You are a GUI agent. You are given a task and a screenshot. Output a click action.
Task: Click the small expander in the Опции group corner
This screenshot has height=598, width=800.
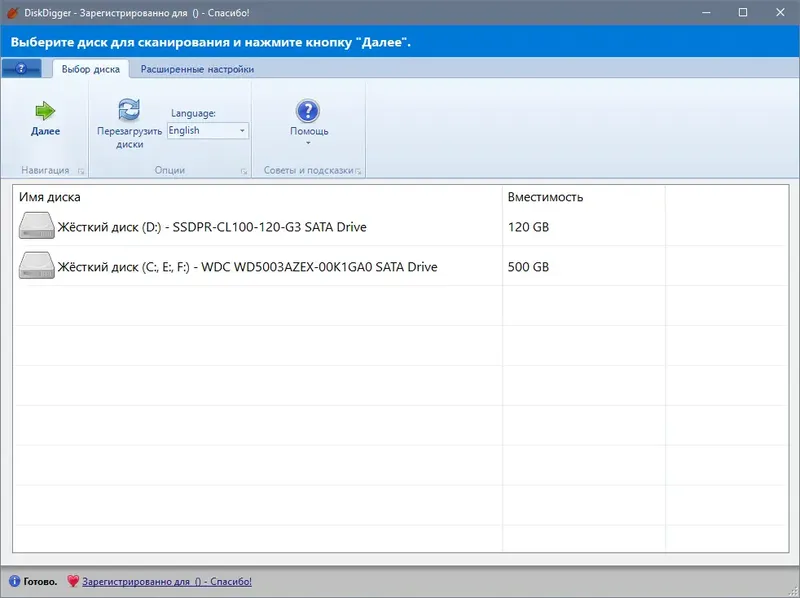pyautogui.click(x=242, y=170)
